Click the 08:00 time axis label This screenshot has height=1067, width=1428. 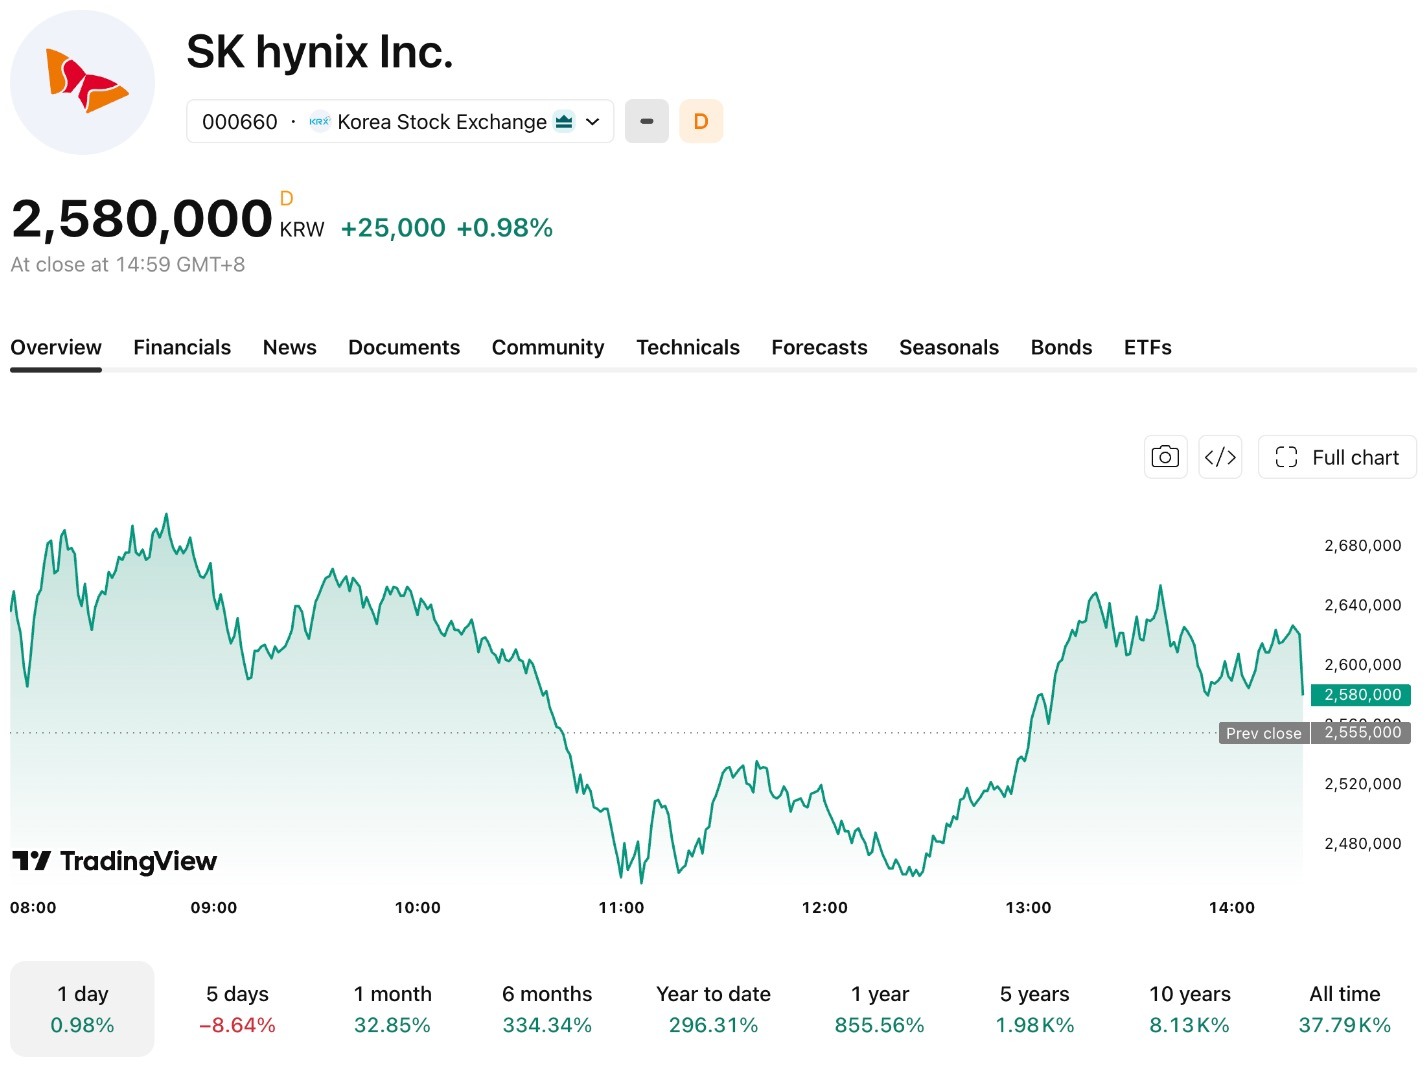click(33, 908)
